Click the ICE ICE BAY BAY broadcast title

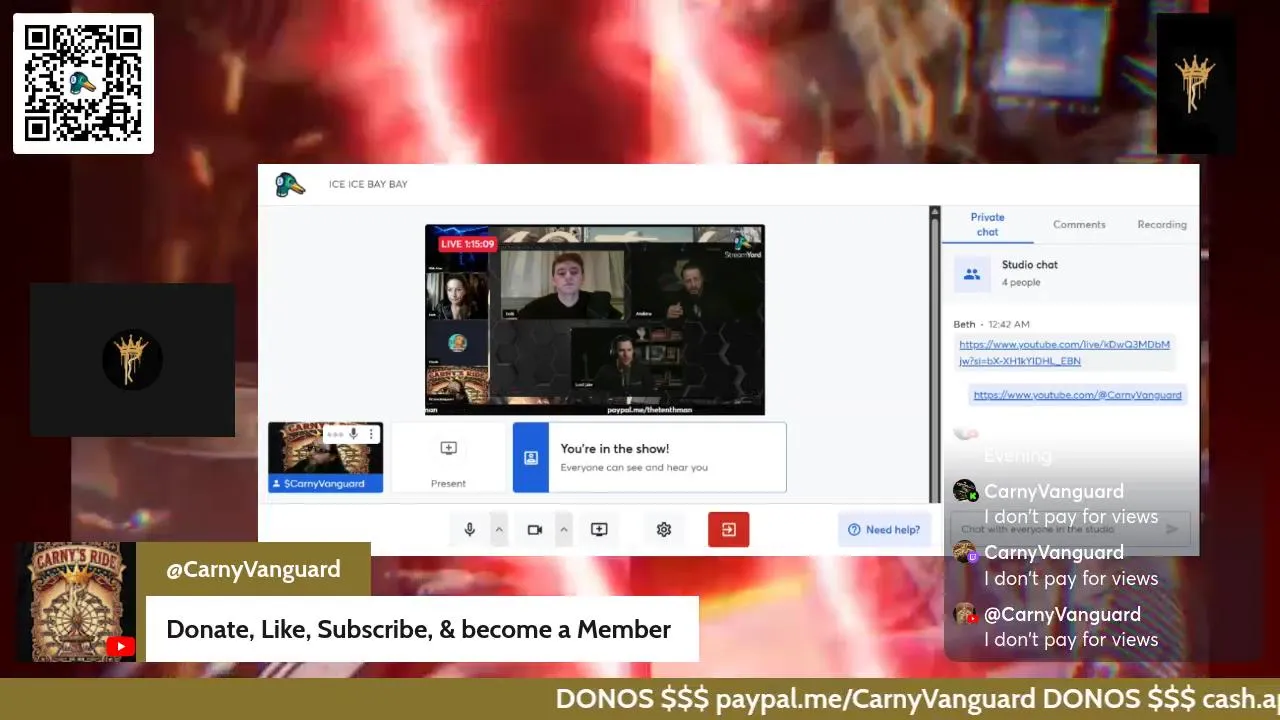pyautogui.click(x=368, y=184)
